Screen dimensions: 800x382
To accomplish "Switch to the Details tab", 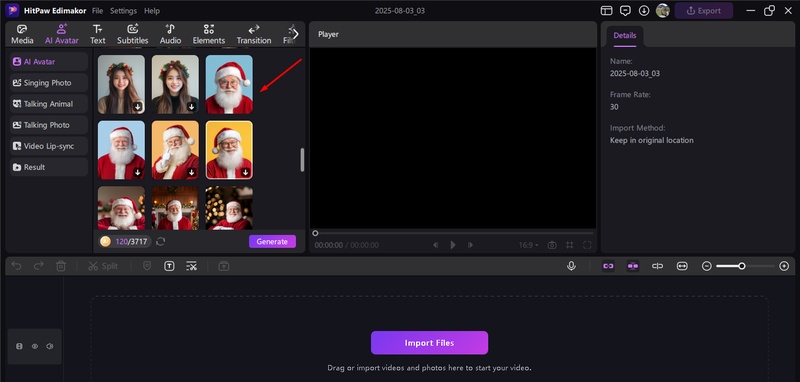I will [x=624, y=36].
